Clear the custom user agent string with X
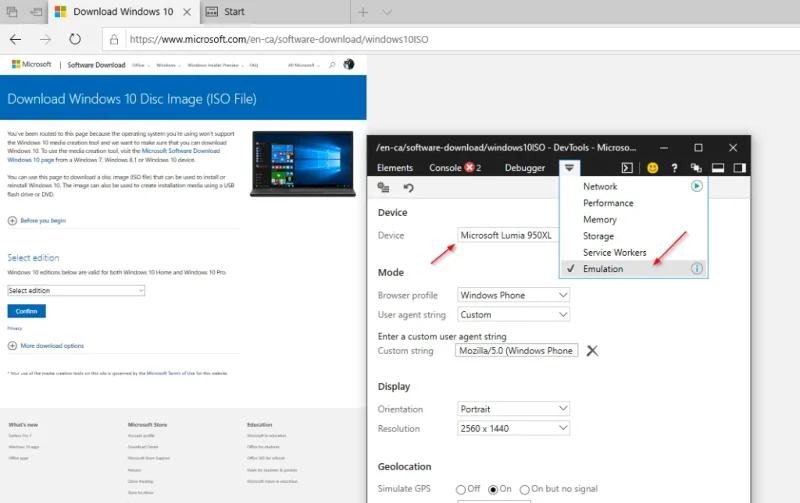Viewport: 800px width, 503px height. point(592,350)
